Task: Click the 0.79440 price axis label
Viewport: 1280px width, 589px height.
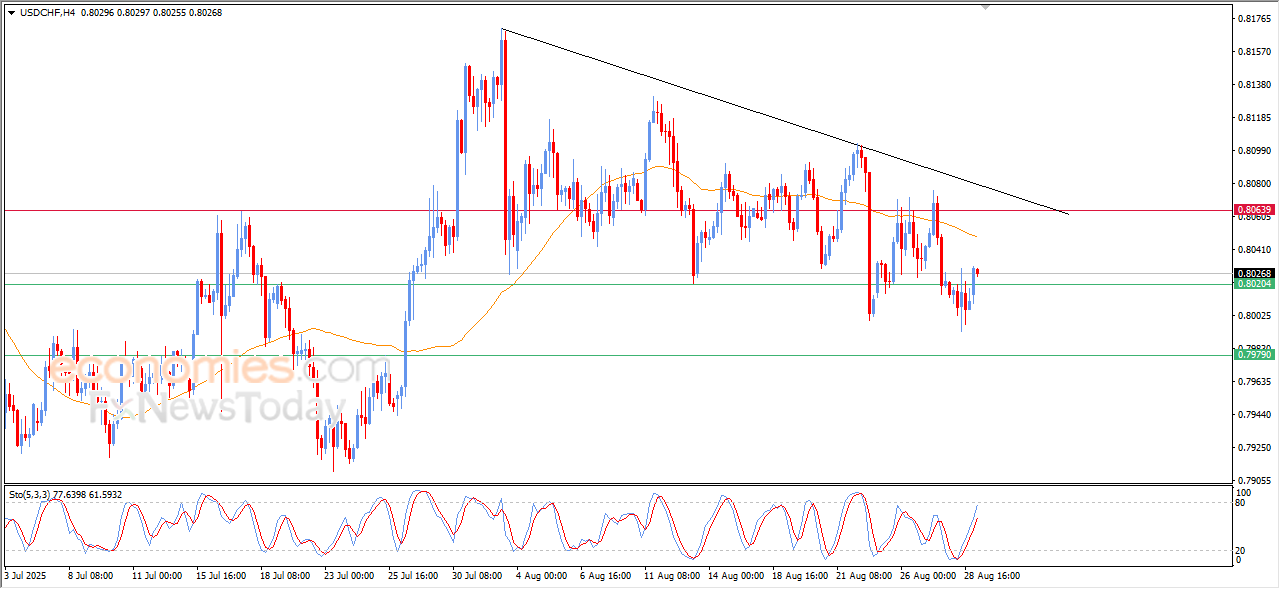Action: [1254, 415]
